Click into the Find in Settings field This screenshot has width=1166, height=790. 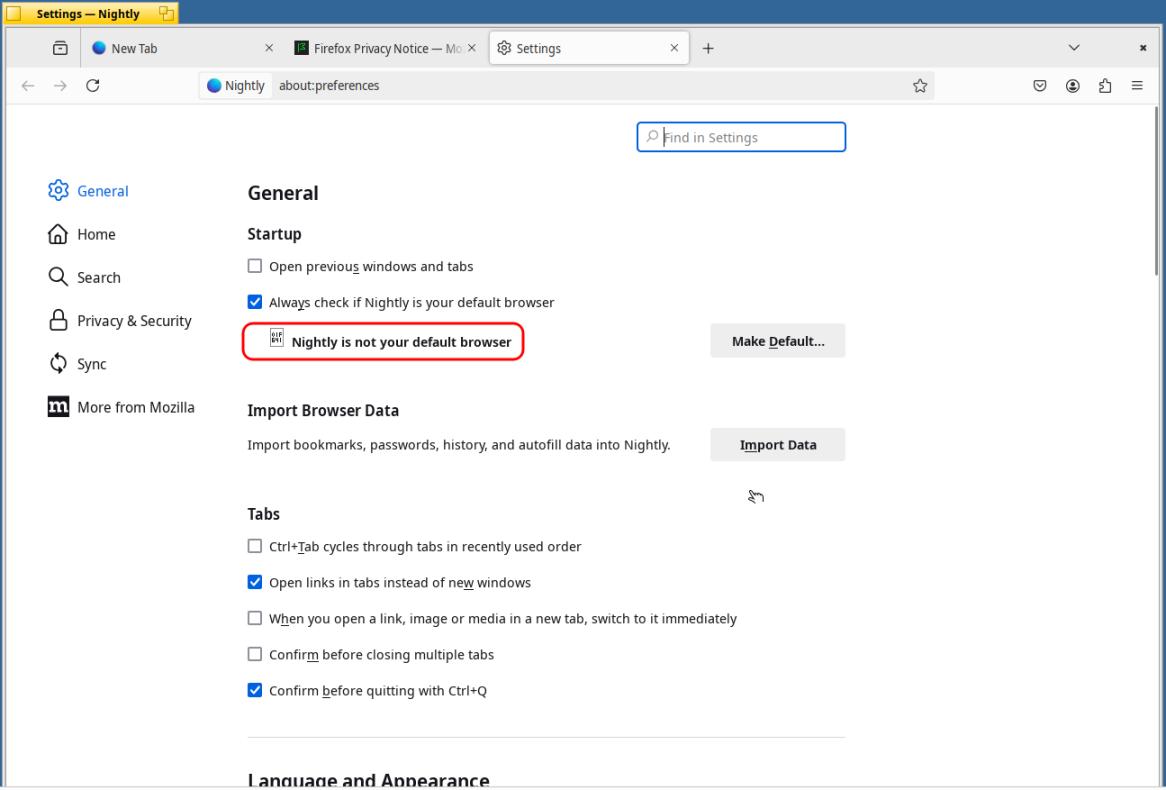click(741, 137)
